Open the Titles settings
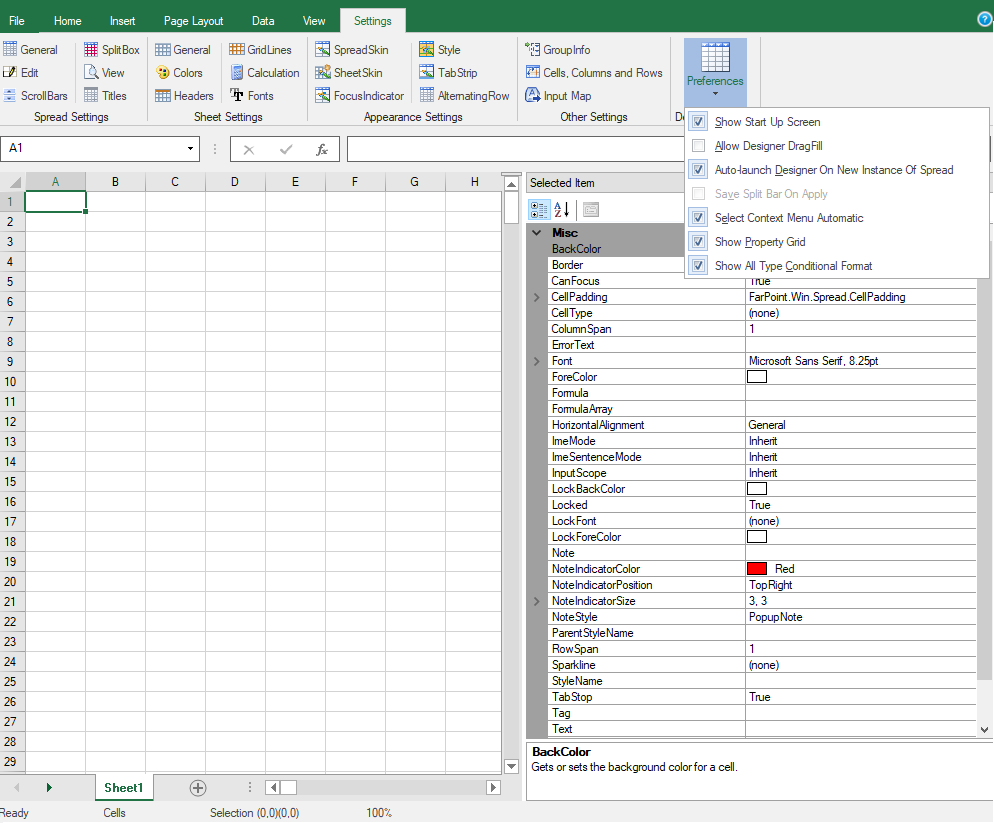This screenshot has width=994, height=823. pyautogui.click(x=105, y=96)
